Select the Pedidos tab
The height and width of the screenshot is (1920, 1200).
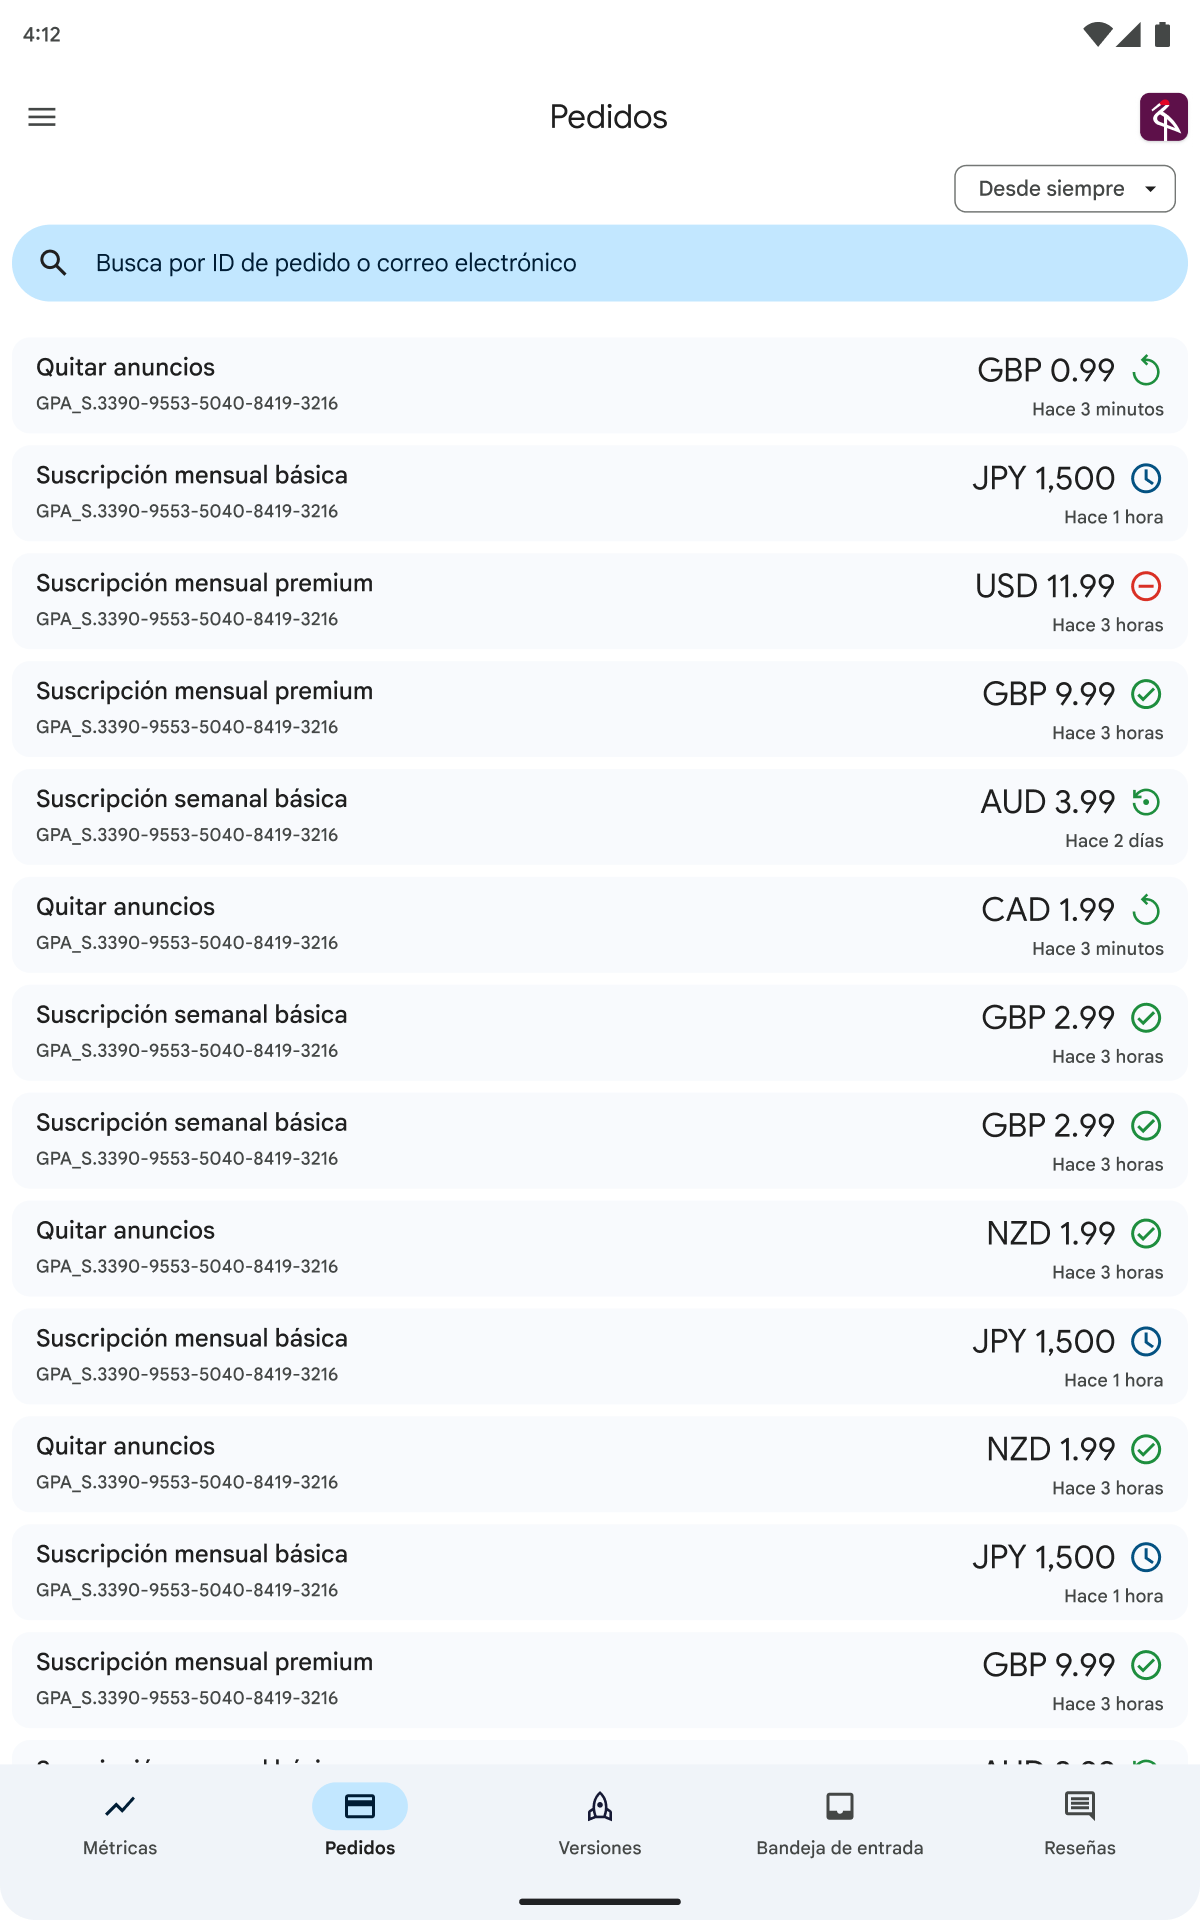pyautogui.click(x=360, y=1822)
